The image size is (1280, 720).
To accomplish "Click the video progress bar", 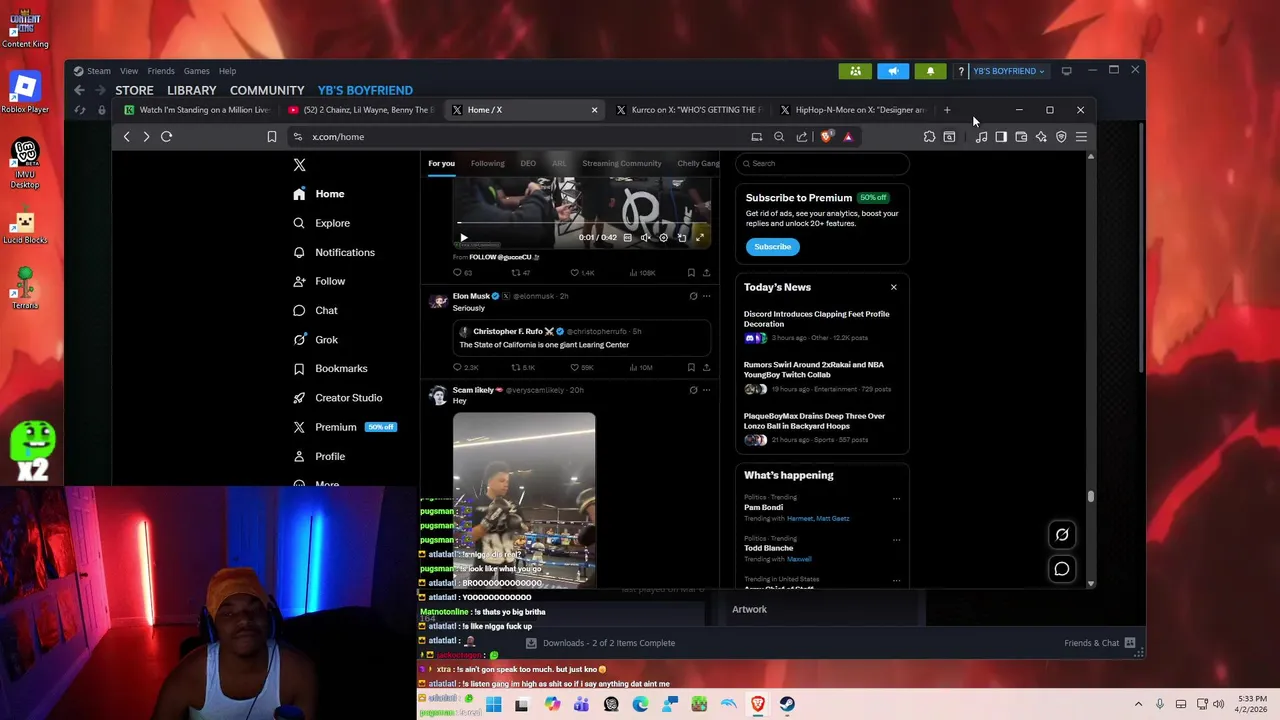I will tap(583, 223).
